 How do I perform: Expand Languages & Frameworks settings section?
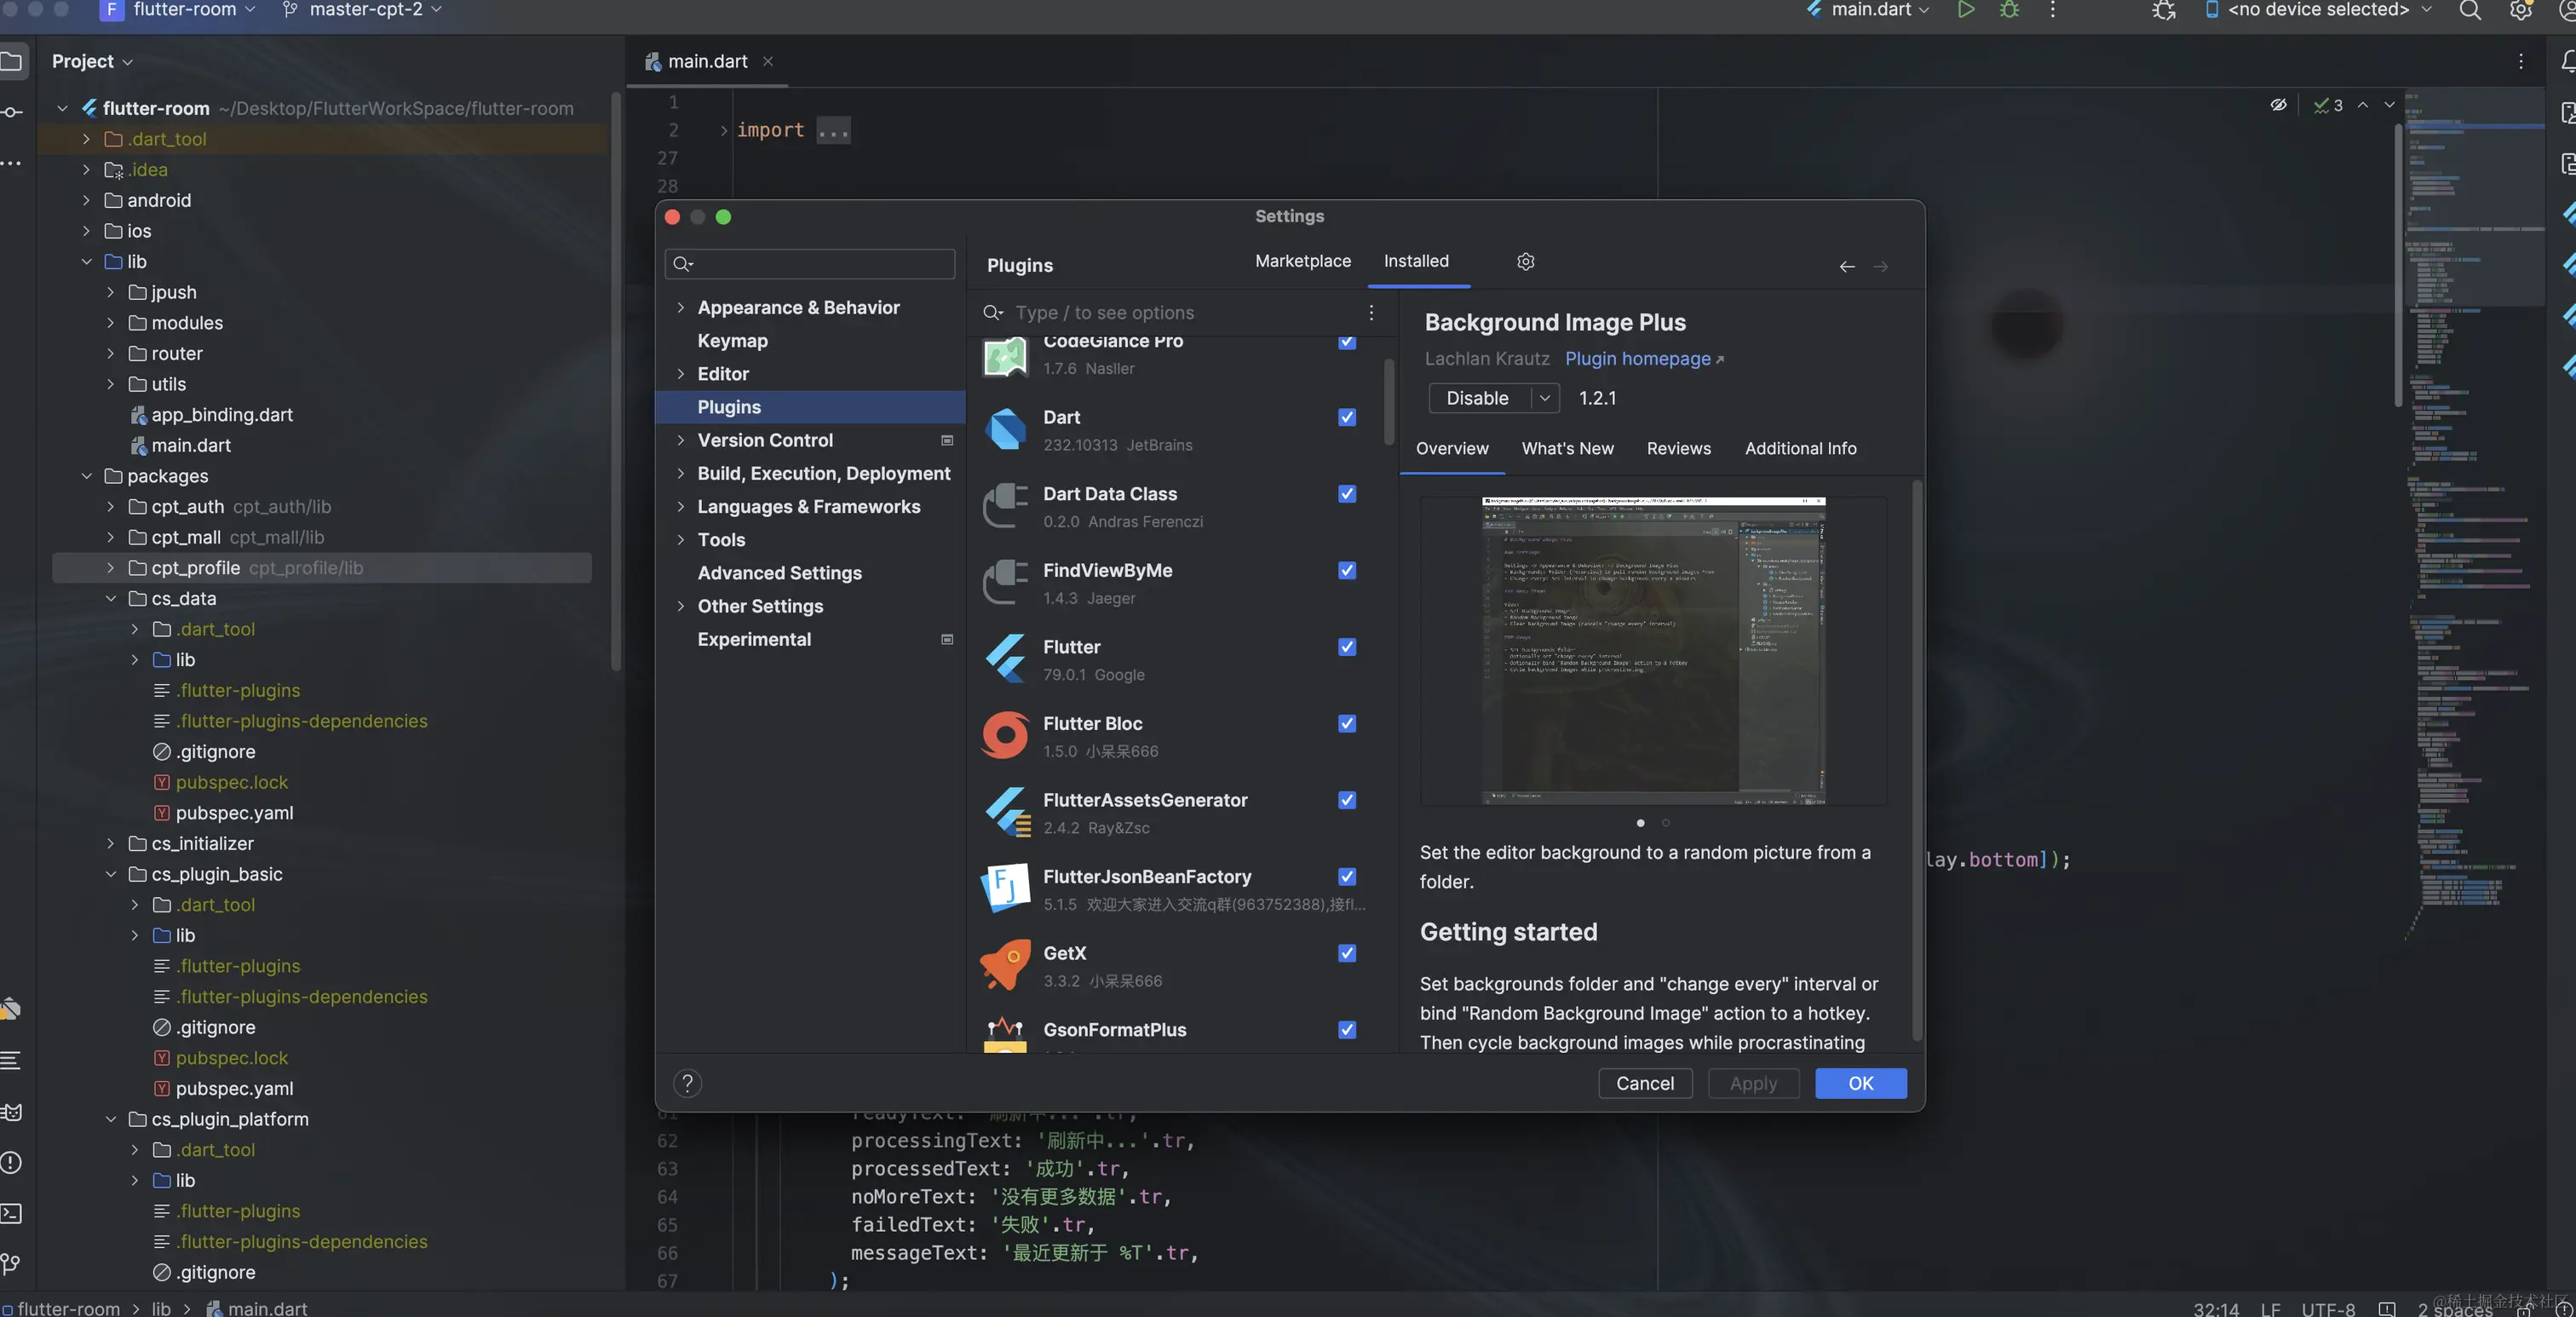pos(681,507)
